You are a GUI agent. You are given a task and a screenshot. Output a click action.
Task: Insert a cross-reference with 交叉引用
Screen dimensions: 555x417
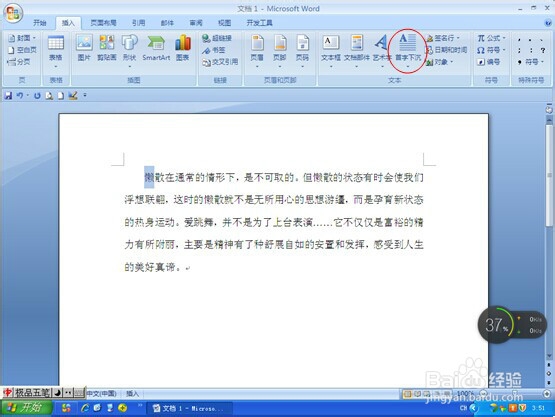[220, 62]
